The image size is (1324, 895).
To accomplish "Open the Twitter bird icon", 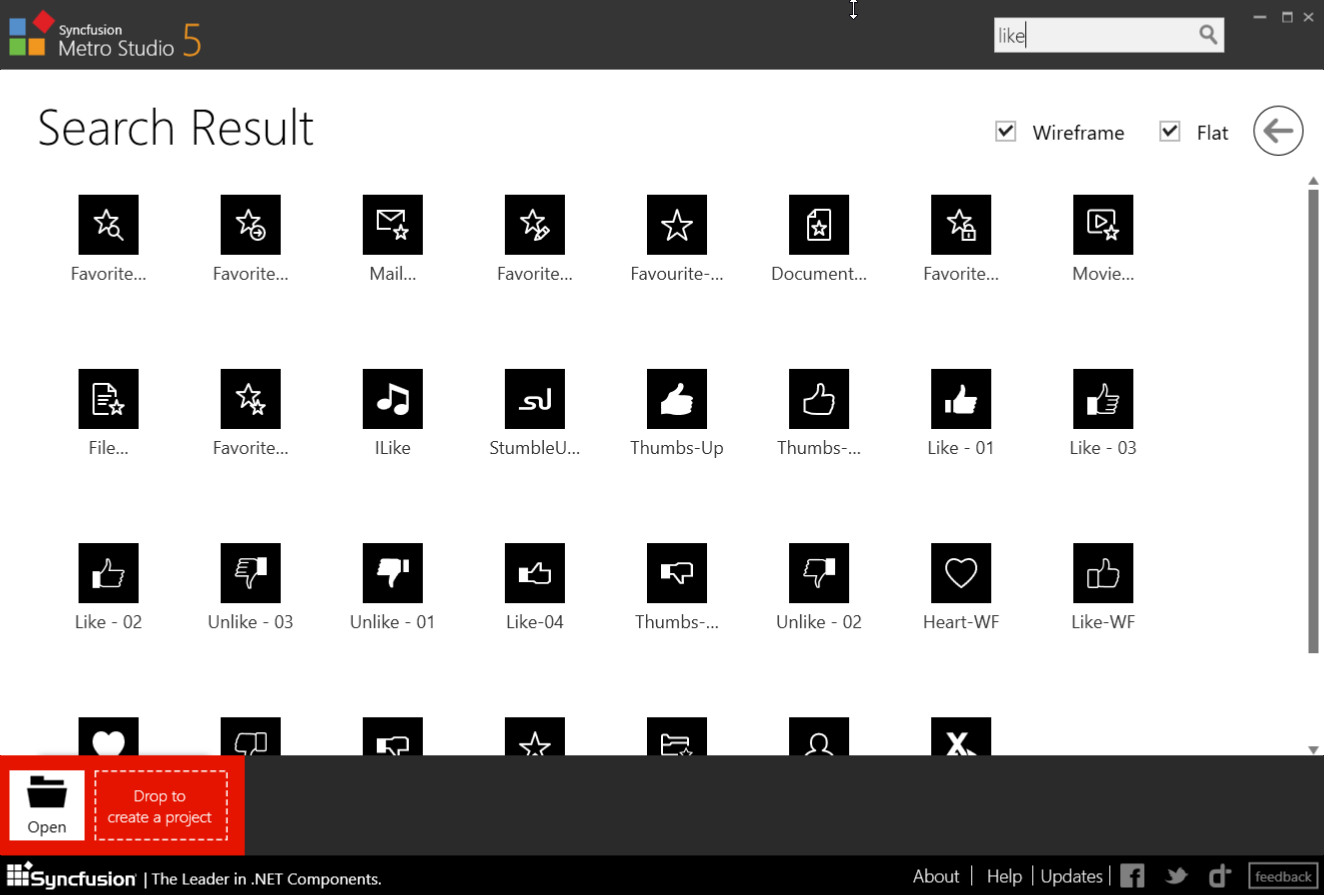I will (x=1176, y=876).
